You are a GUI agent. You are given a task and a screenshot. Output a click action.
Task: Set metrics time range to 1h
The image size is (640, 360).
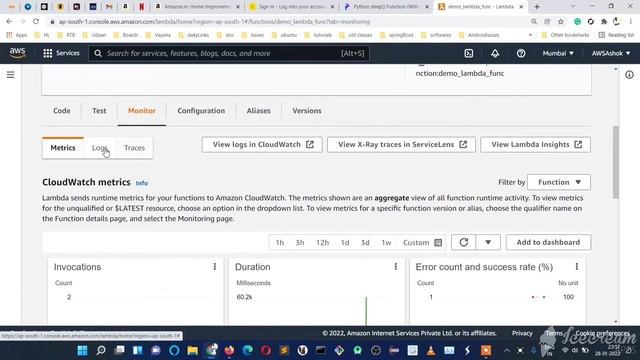[x=280, y=242]
